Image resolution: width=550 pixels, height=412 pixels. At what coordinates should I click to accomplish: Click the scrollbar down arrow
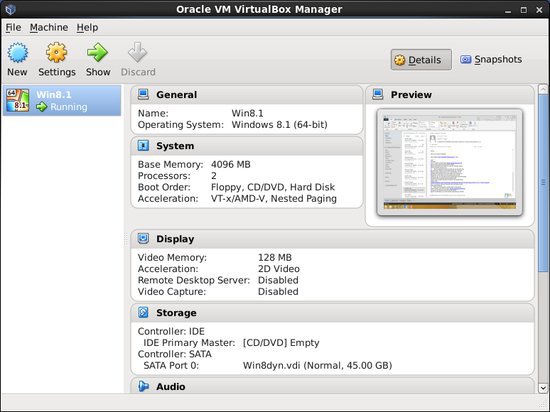[x=543, y=388]
